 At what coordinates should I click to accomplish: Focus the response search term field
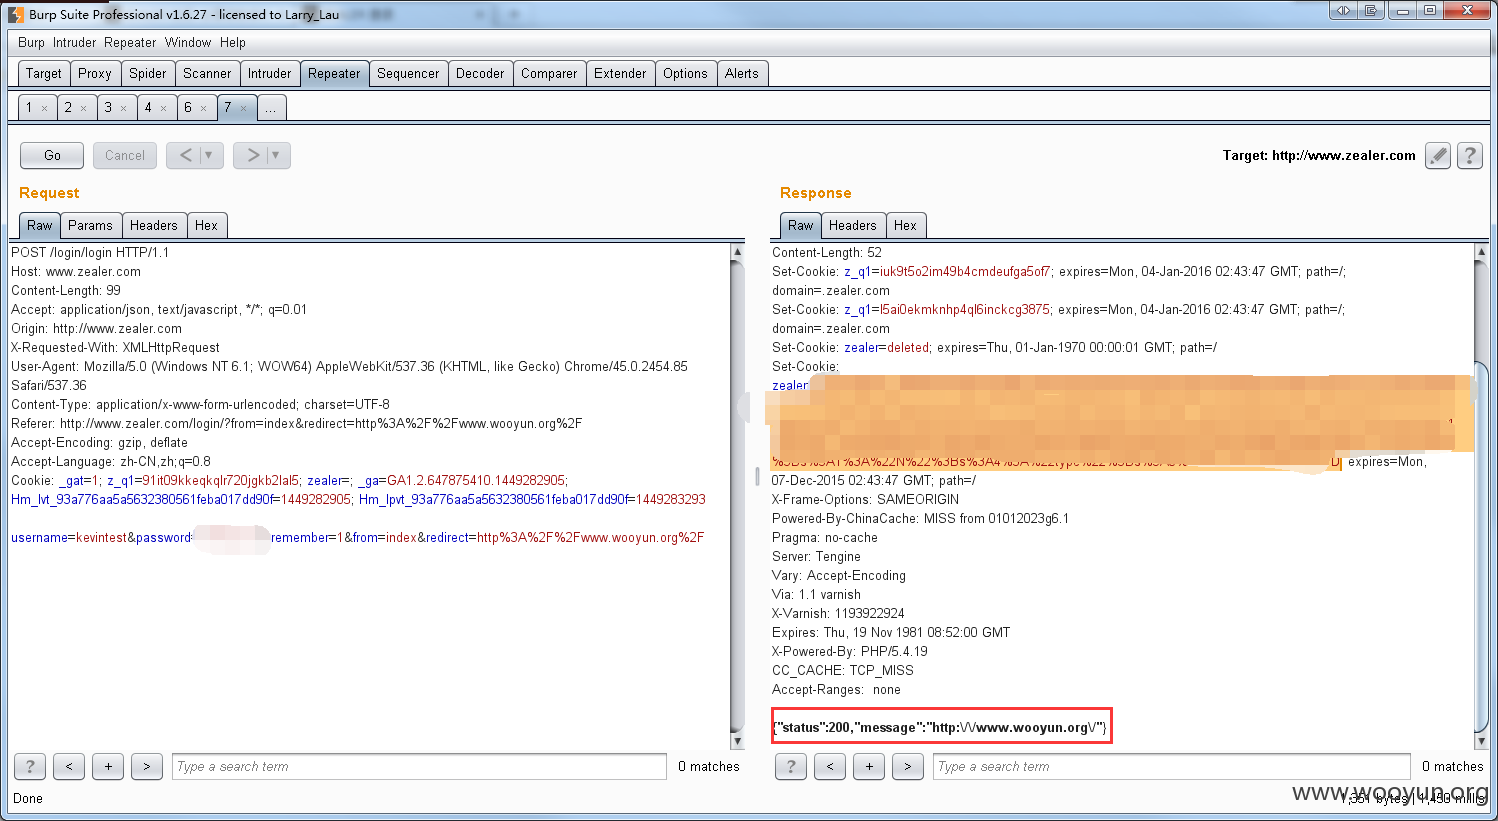[x=1172, y=766]
